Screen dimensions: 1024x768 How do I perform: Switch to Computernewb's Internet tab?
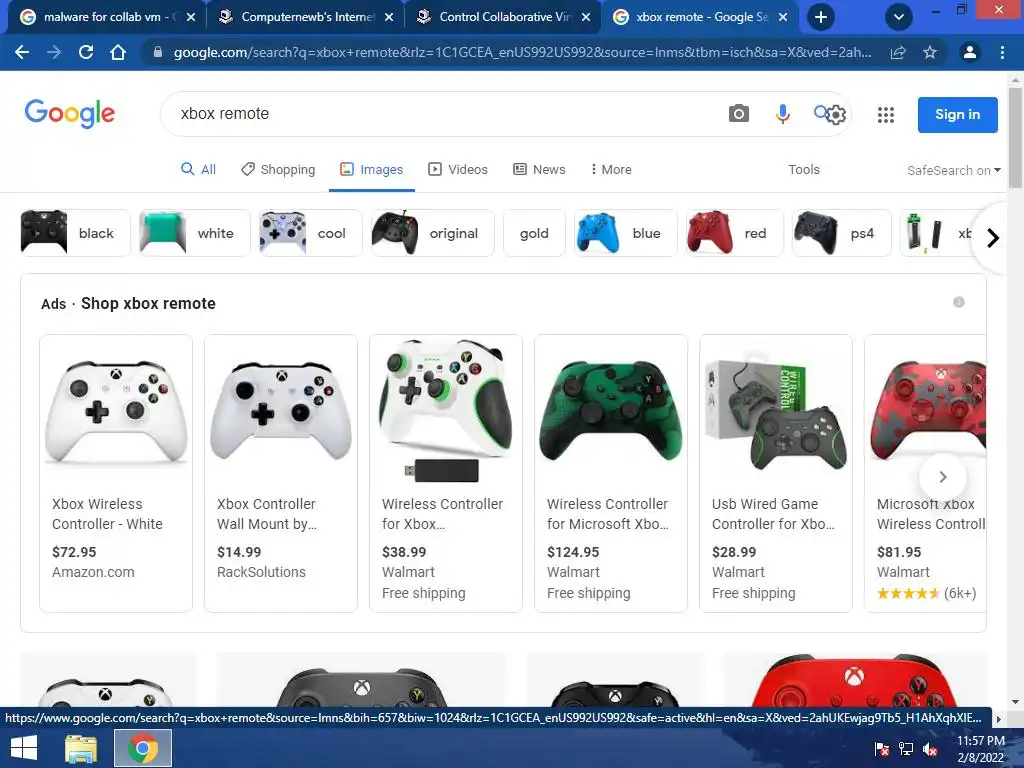(307, 17)
